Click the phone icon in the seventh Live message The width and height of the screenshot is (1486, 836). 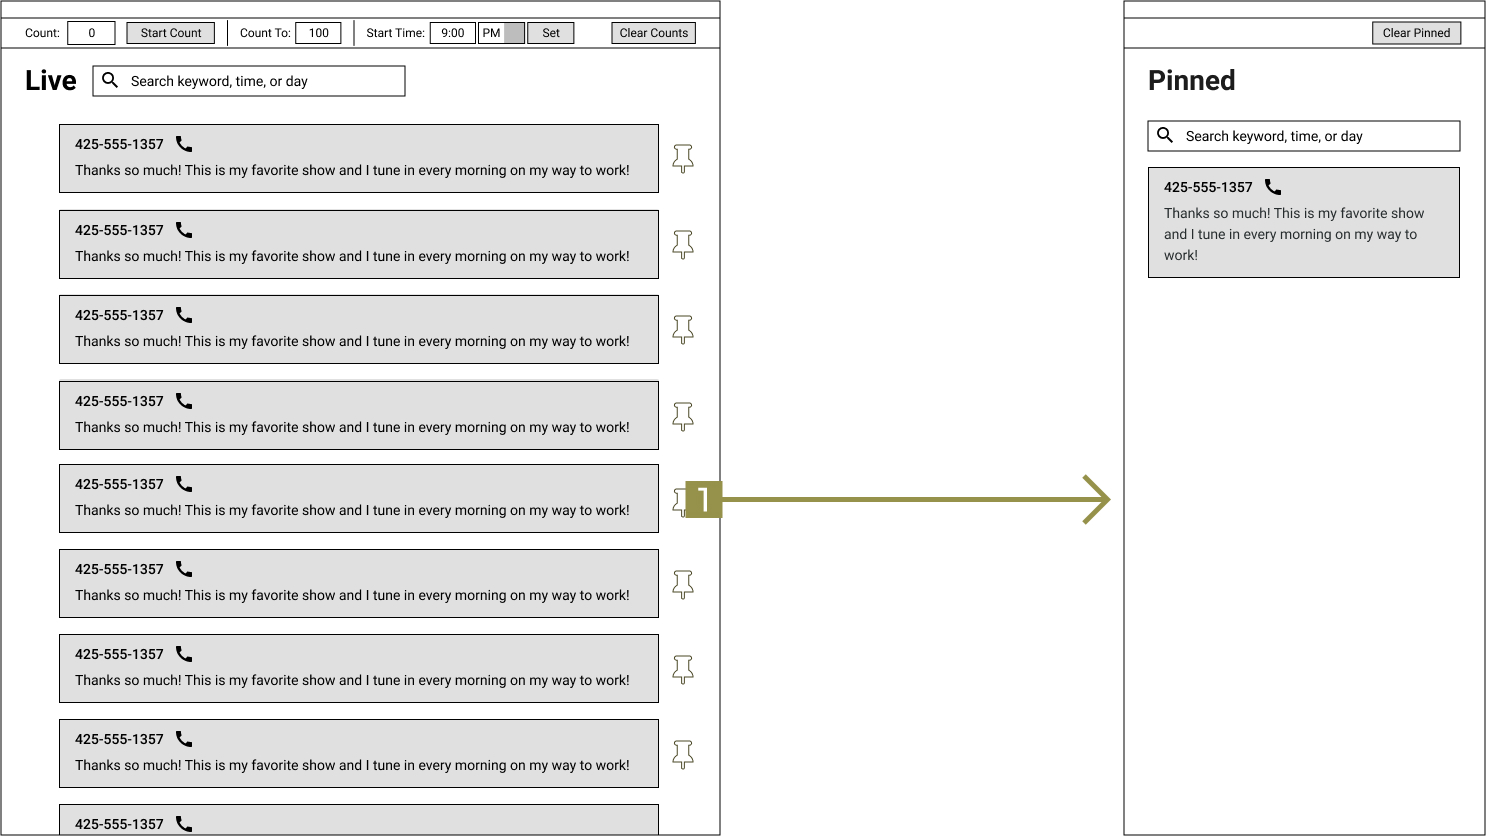184,654
